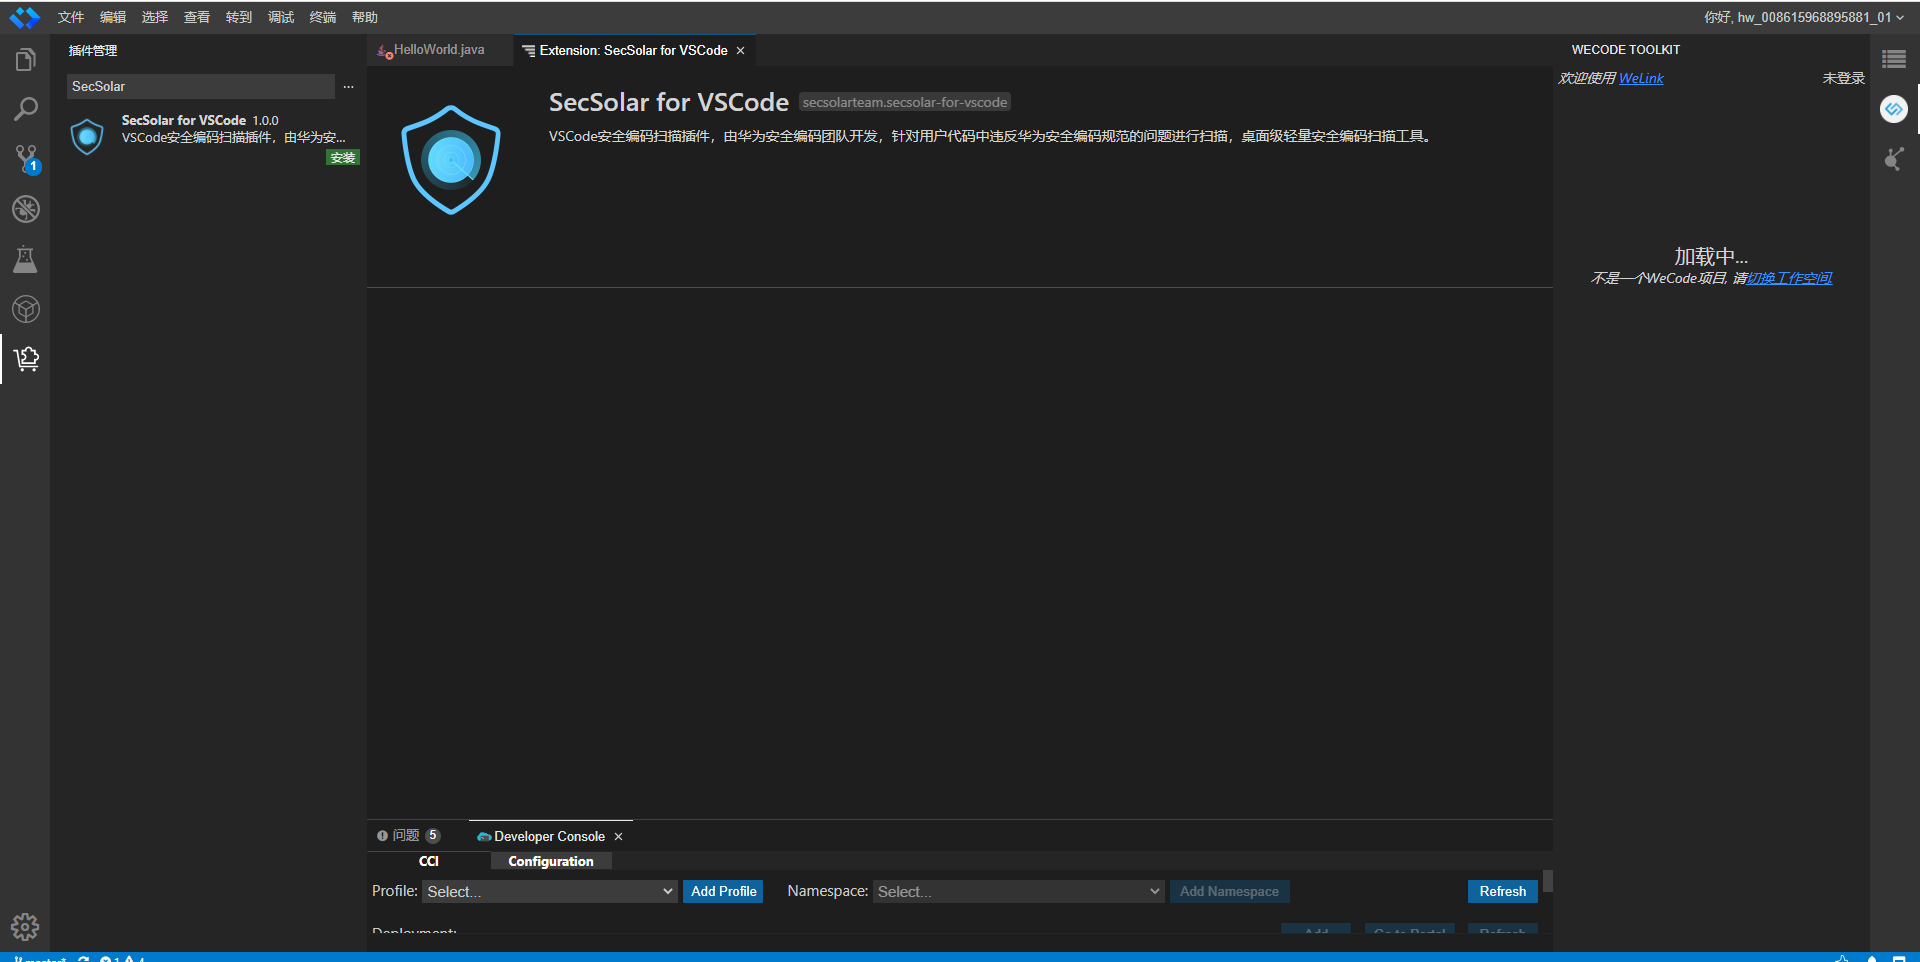Select the plugin management cart icon
1920x962 pixels.
25,359
